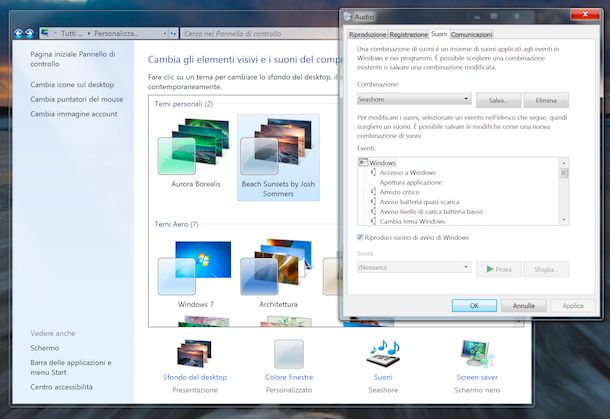
Task: Select the Aurora Borealis theme
Action: point(196,154)
